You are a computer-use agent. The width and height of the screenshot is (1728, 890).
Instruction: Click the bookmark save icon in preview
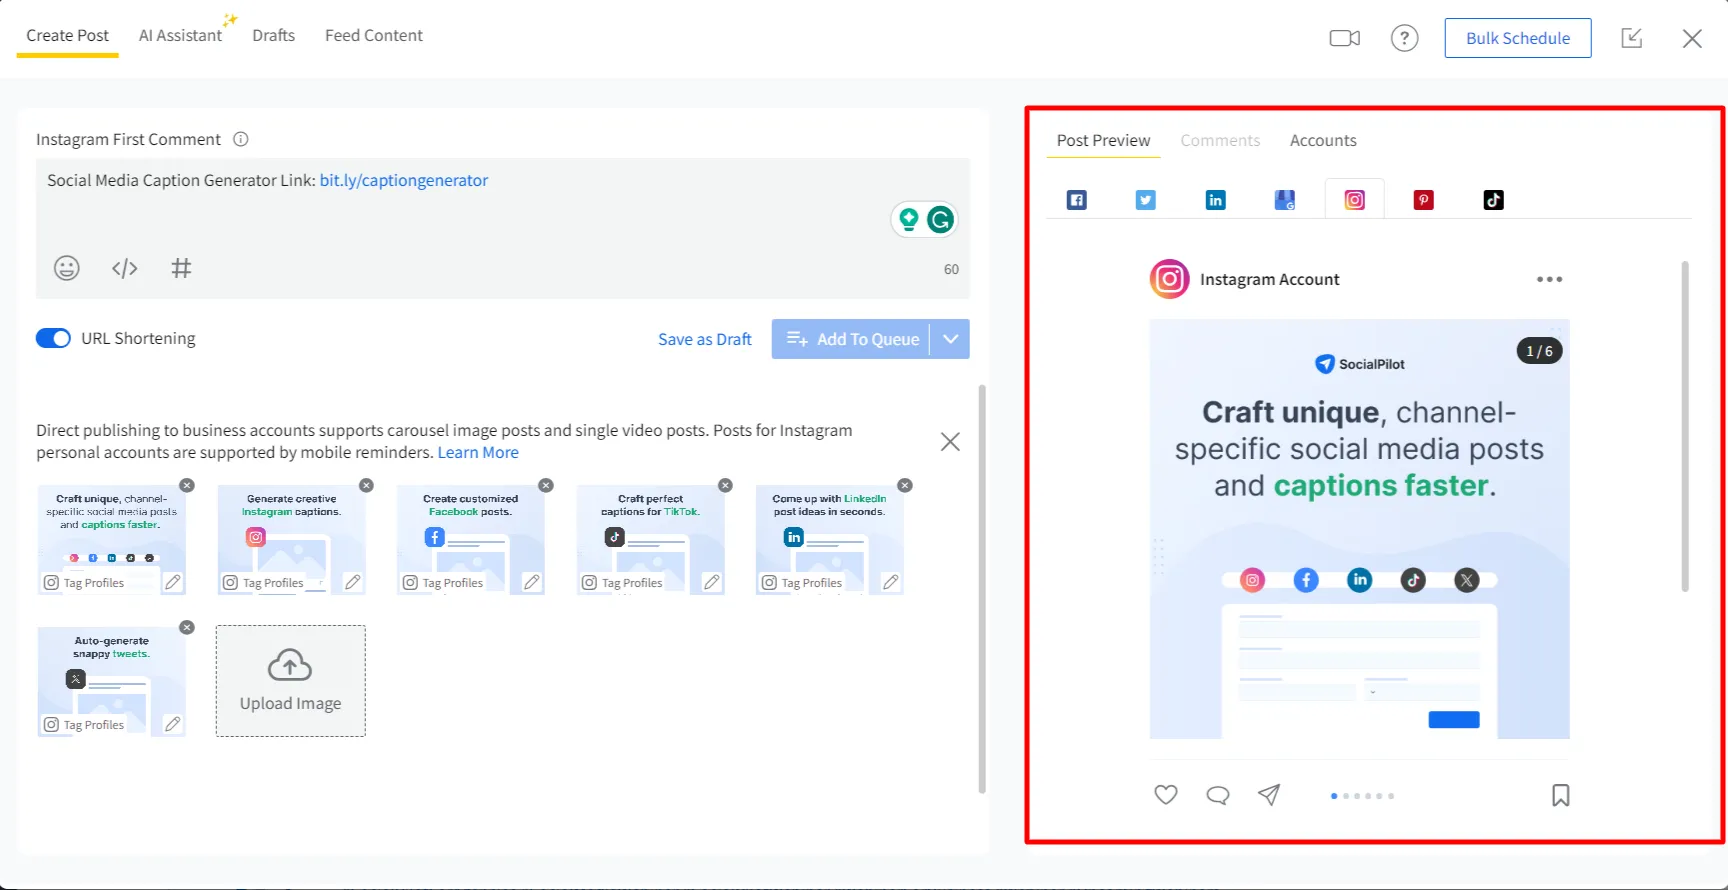tap(1560, 795)
